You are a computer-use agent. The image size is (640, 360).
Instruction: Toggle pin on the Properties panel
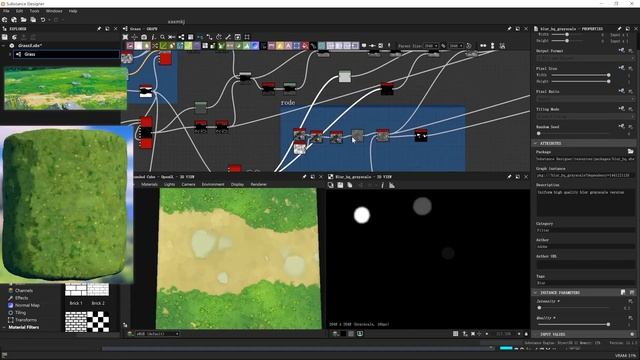619,29
